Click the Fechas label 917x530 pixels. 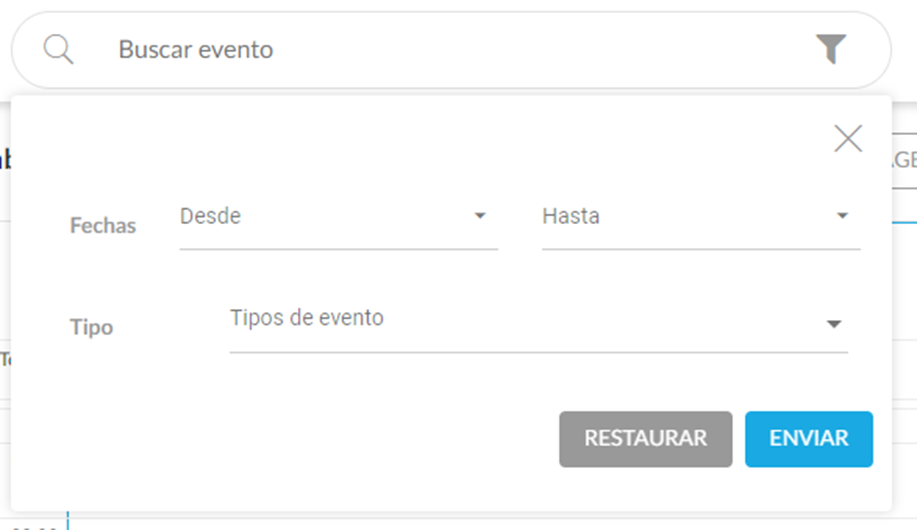[103, 225]
